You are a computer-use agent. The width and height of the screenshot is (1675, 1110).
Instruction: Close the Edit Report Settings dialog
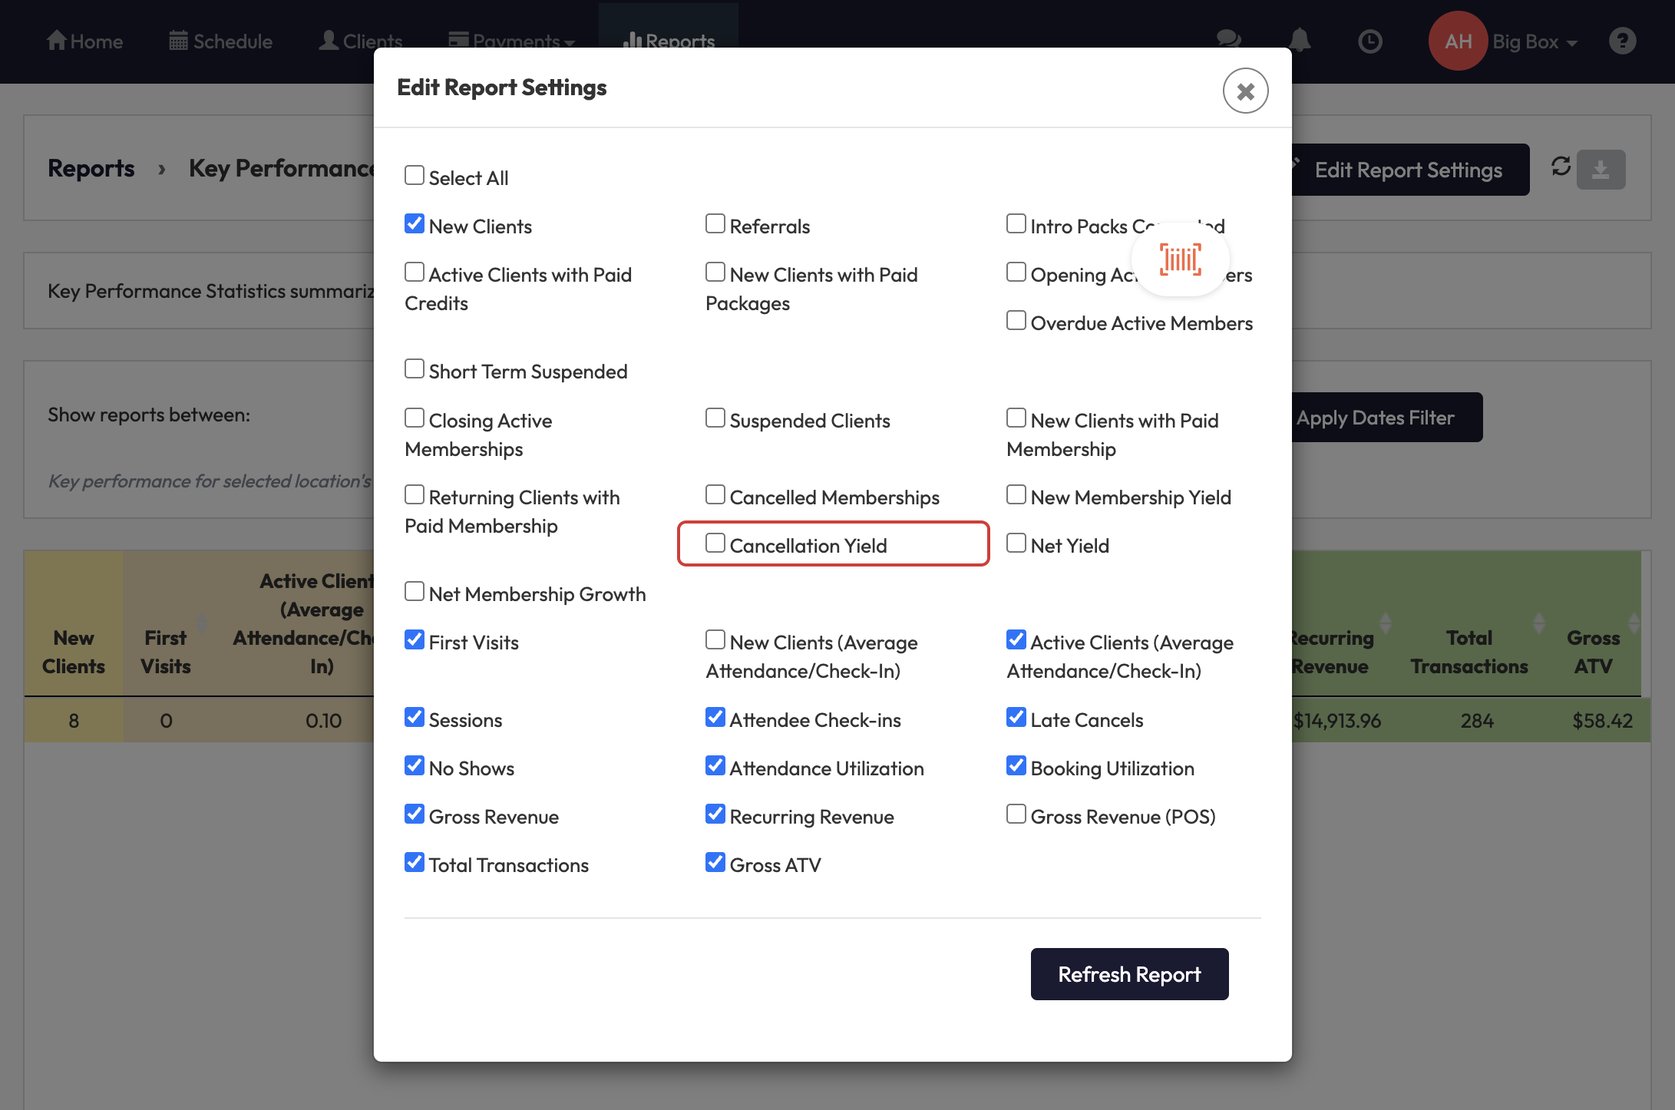[x=1245, y=91]
